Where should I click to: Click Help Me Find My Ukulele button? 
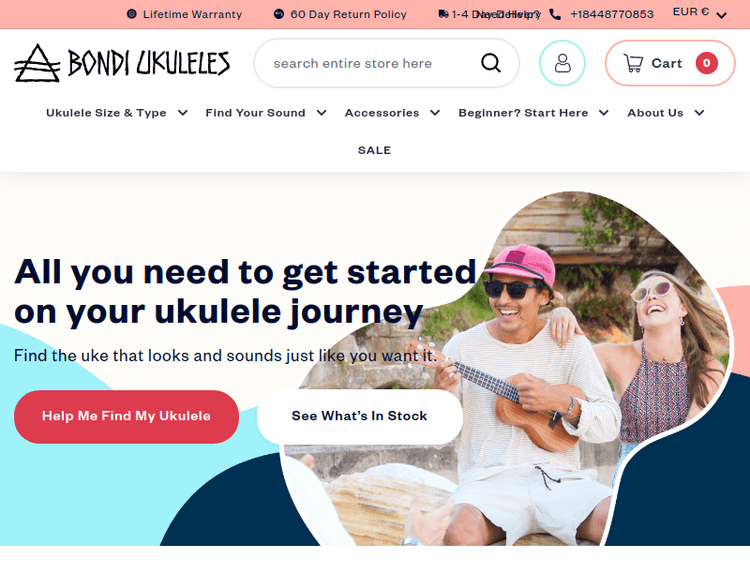point(126,416)
